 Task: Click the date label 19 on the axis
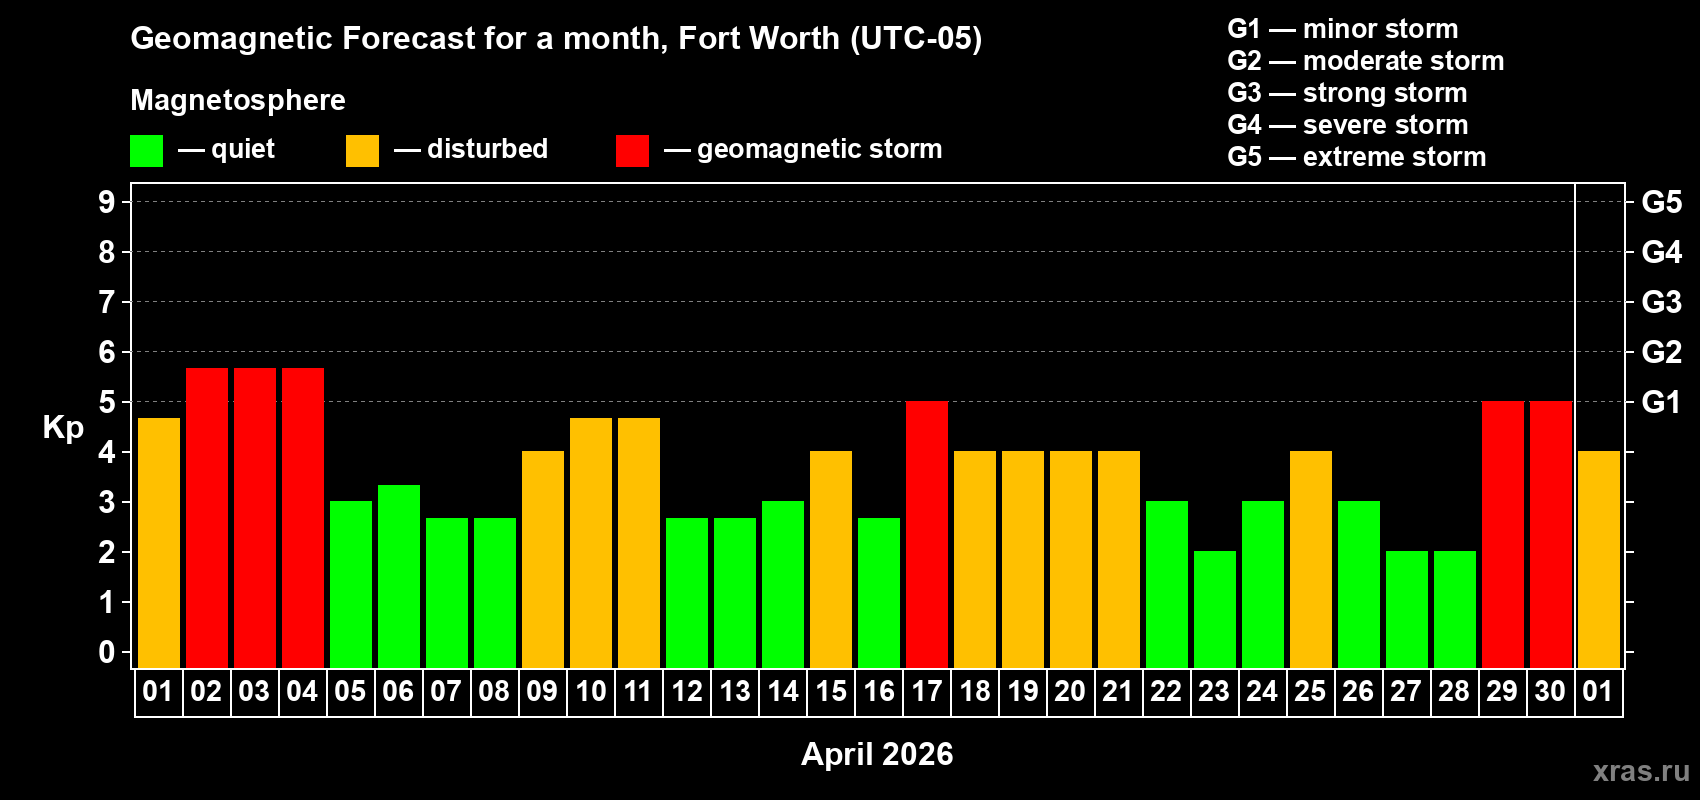[x=1023, y=692]
